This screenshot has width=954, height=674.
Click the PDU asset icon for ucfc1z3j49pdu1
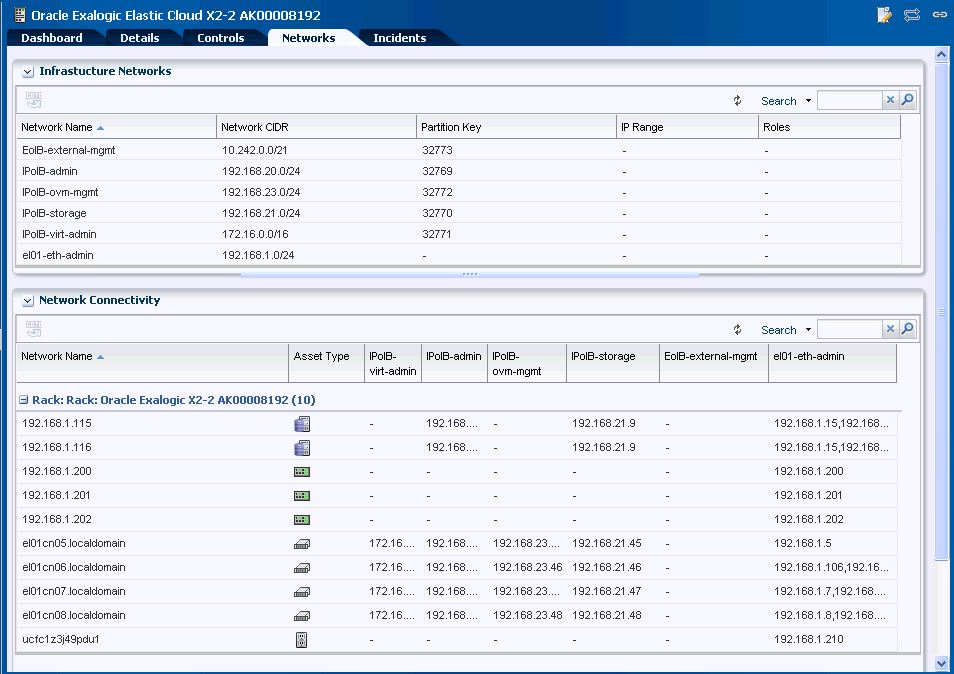click(x=301, y=640)
